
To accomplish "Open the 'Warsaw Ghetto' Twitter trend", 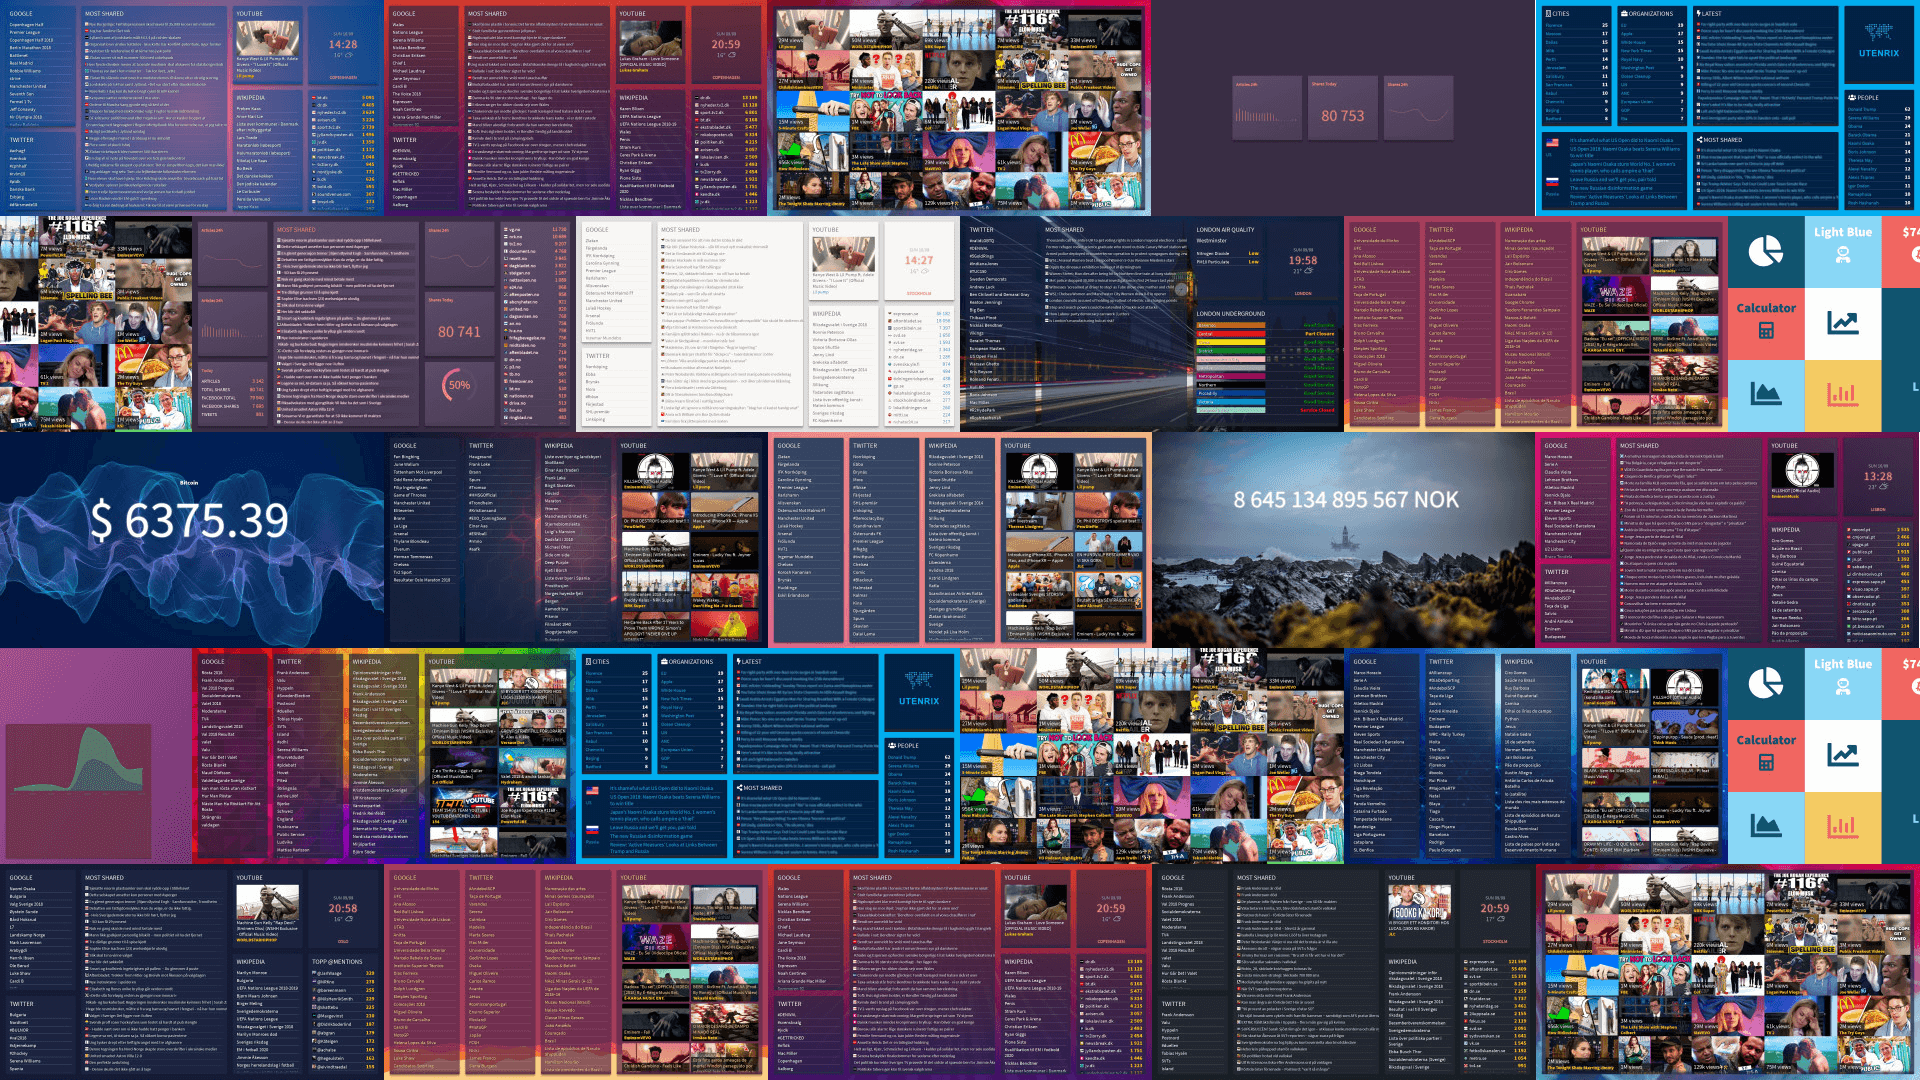I will coord(984,364).
